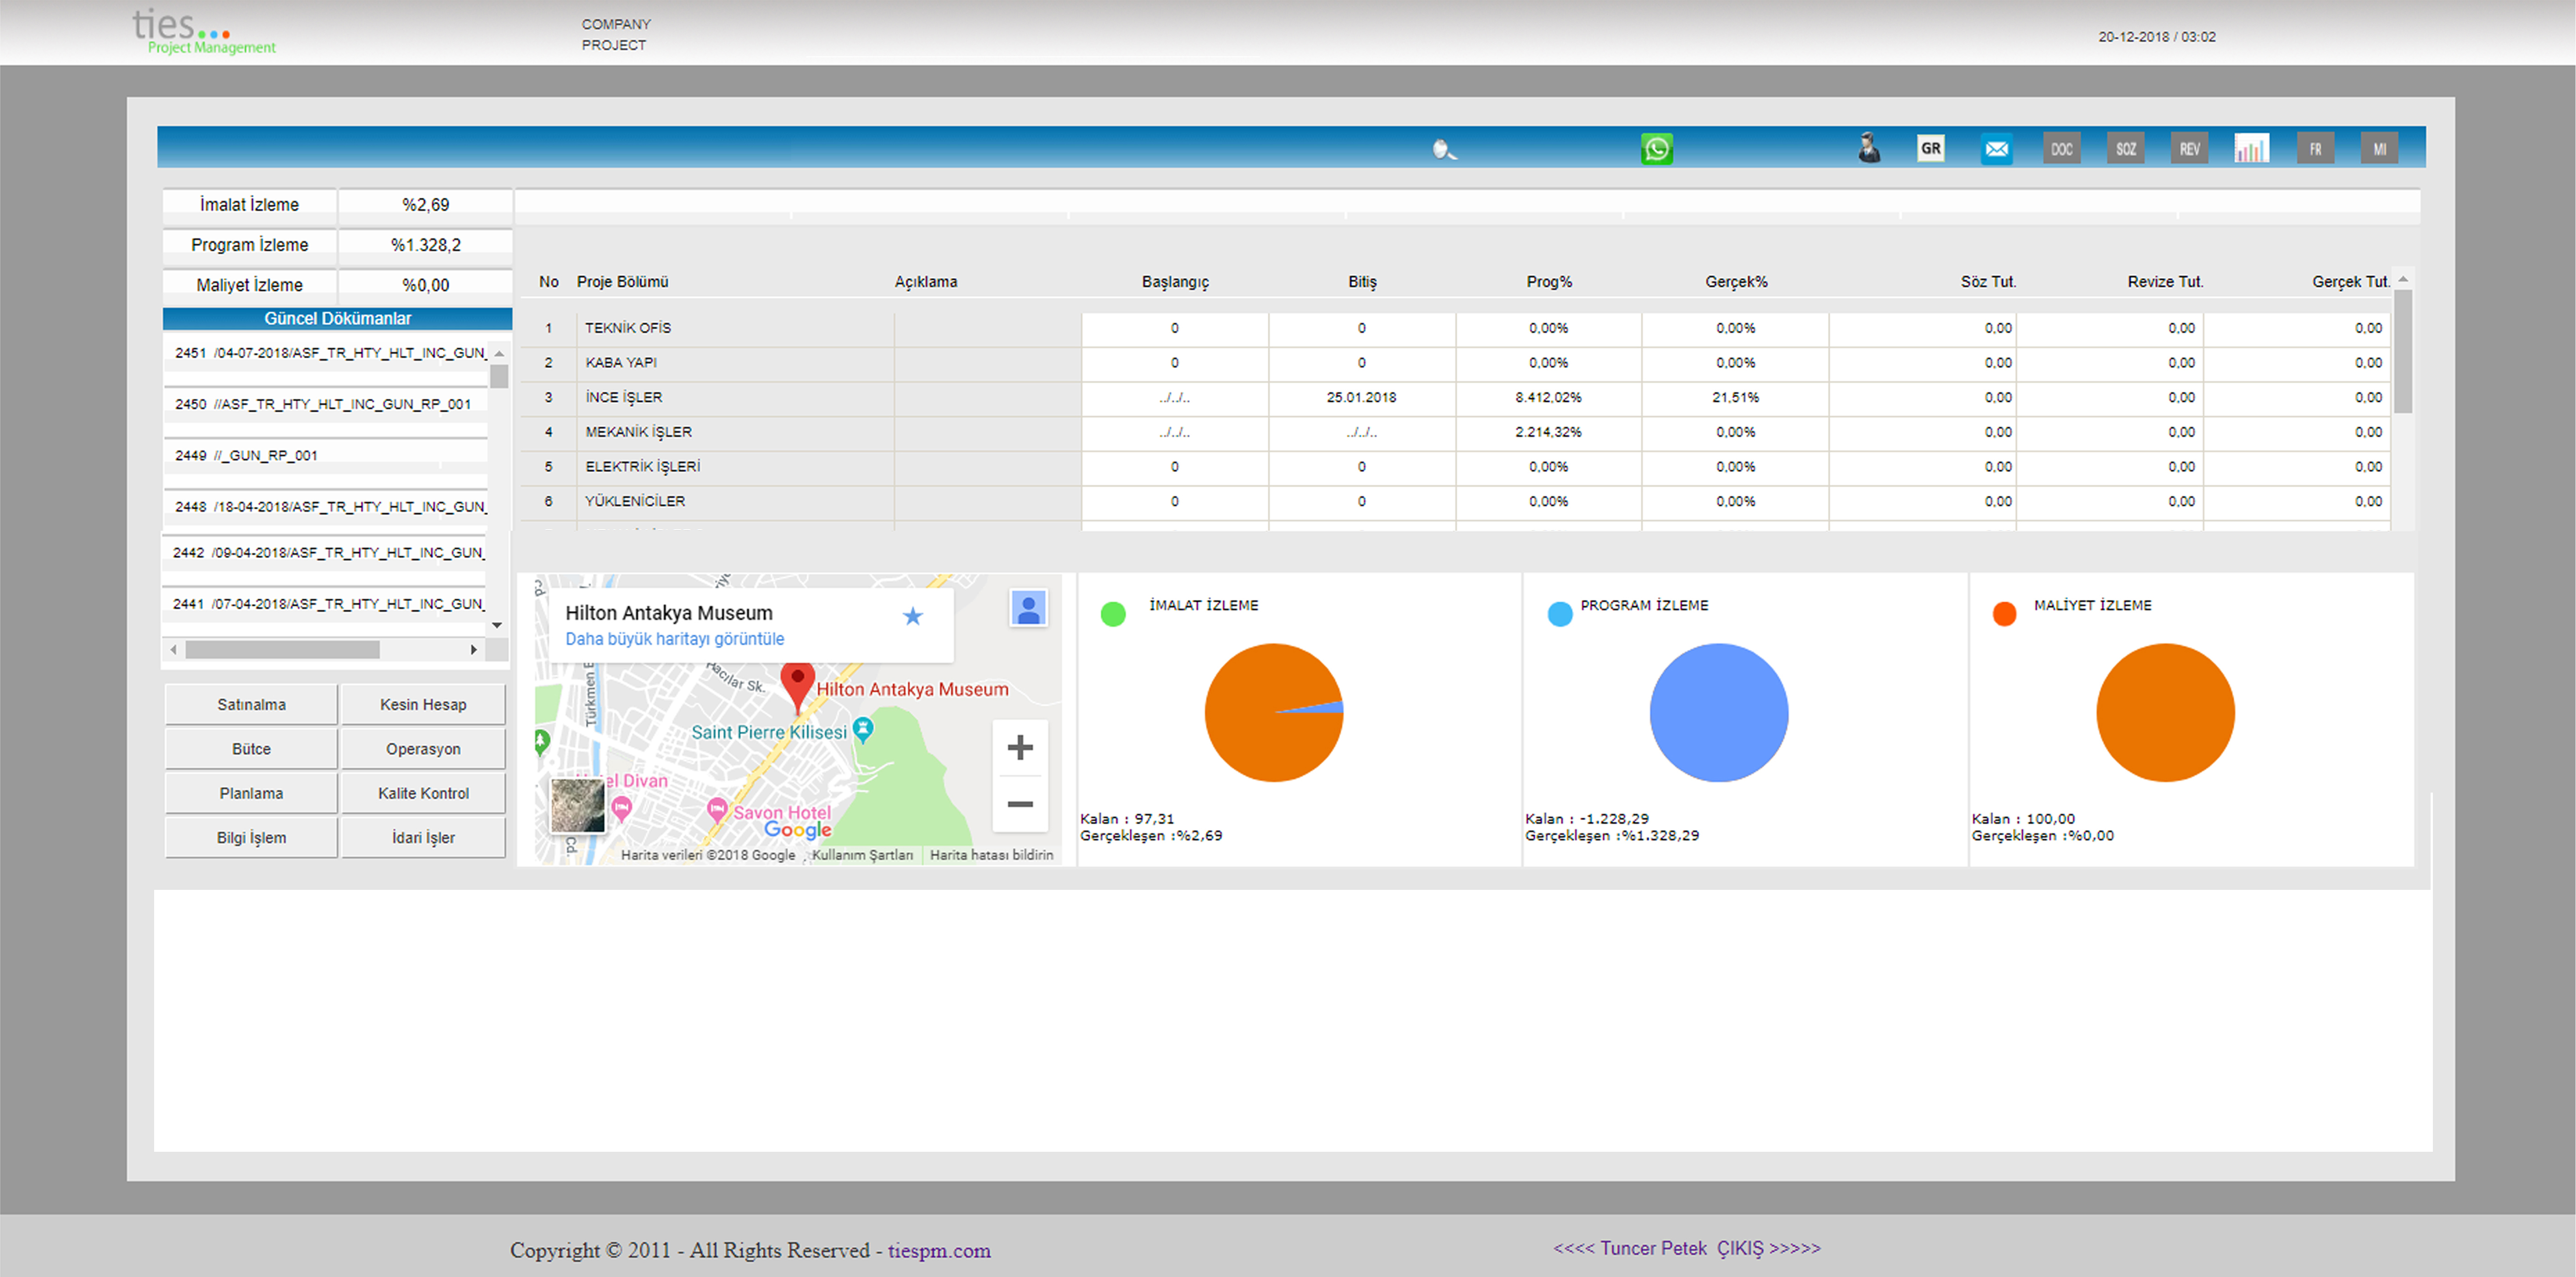Open the Satınalma module
The image size is (2576, 1277).
pos(251,705)
